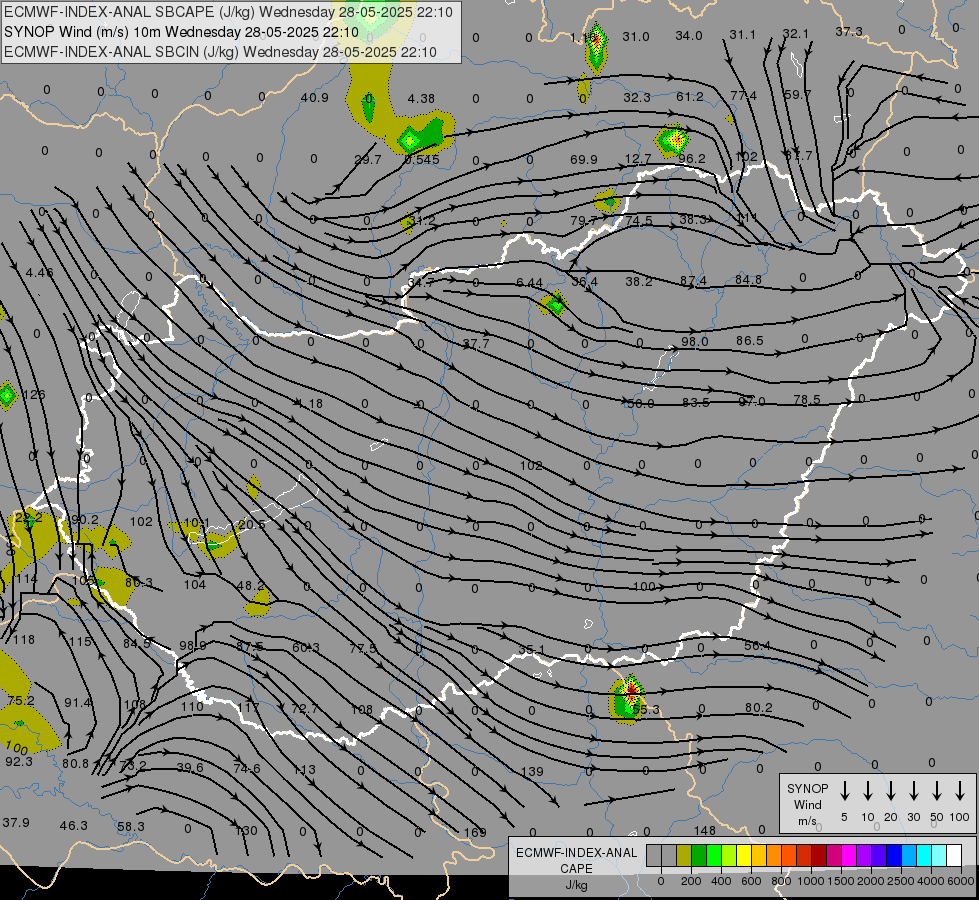This screenshot has width=979, height=900.
Task: Click the 100 m/s wind arrow in legend
Action: [x=960, y=791]
